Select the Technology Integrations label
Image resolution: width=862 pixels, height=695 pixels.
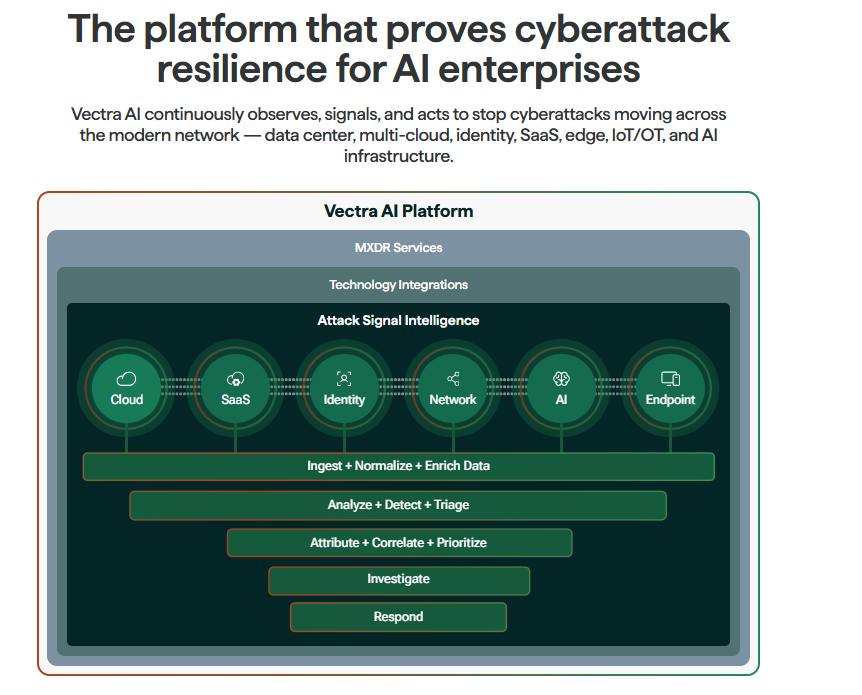coord(399,285)
